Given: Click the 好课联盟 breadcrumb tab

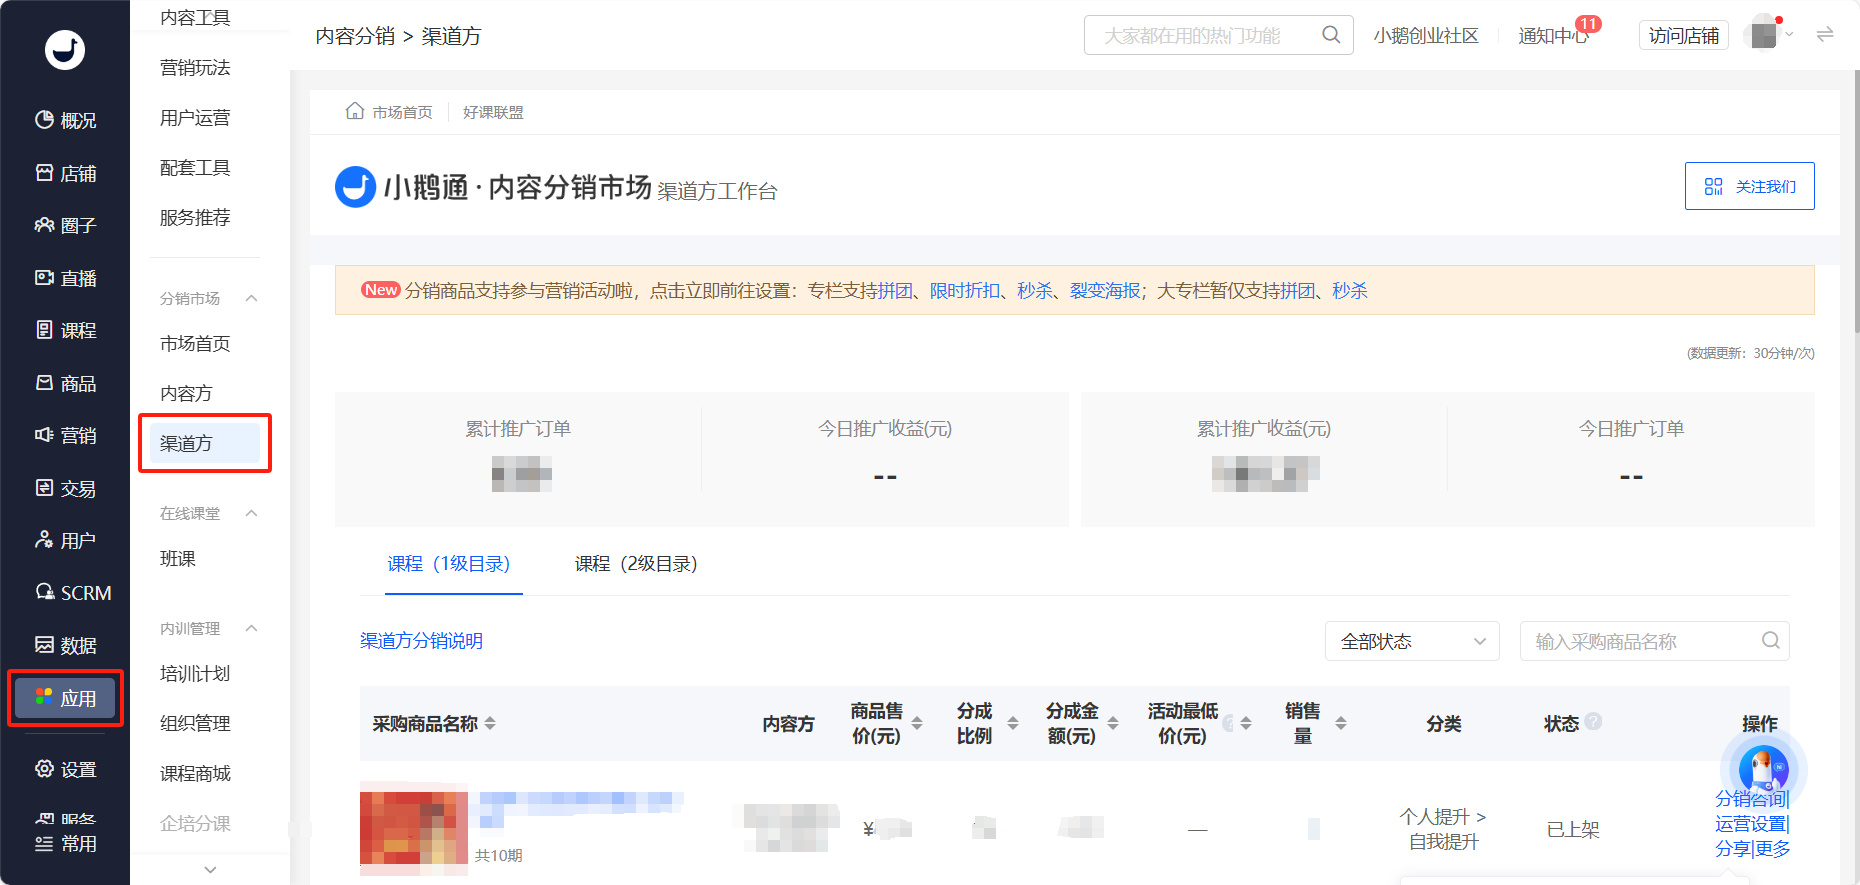Looking at the screenshot, I should coord(493,112).
